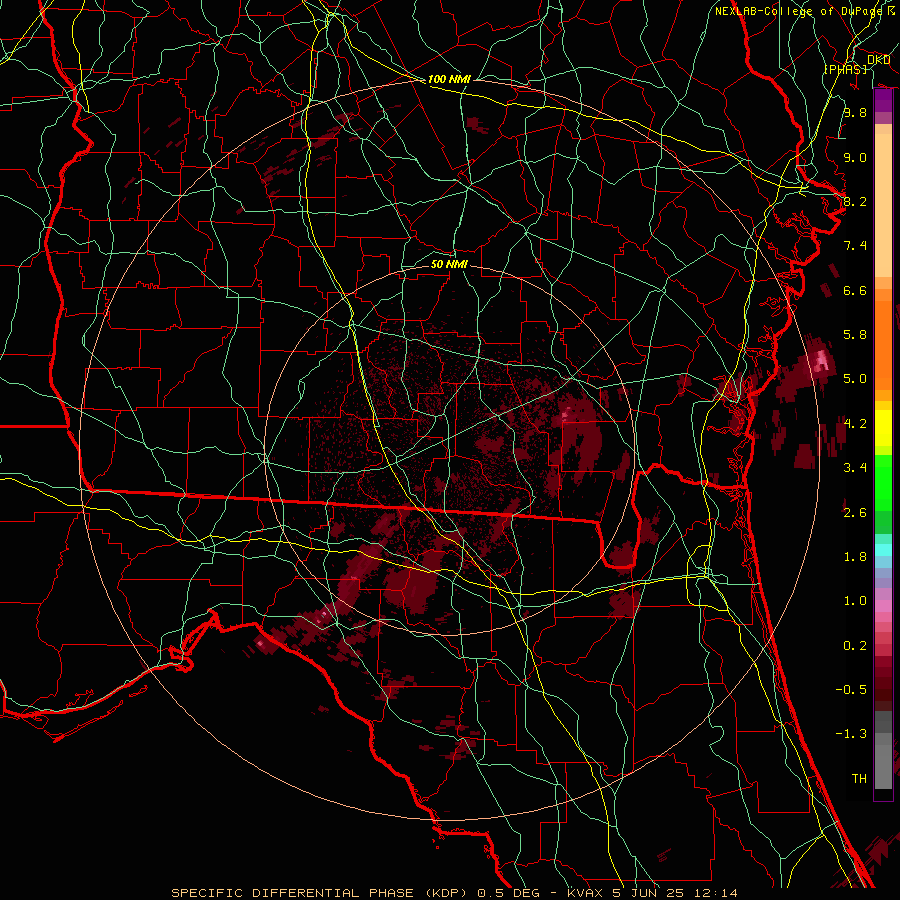The width and height of the screenshot is (900, 900).
Task: Click the 4.2 value on the color scale
Action: [855, 424]
